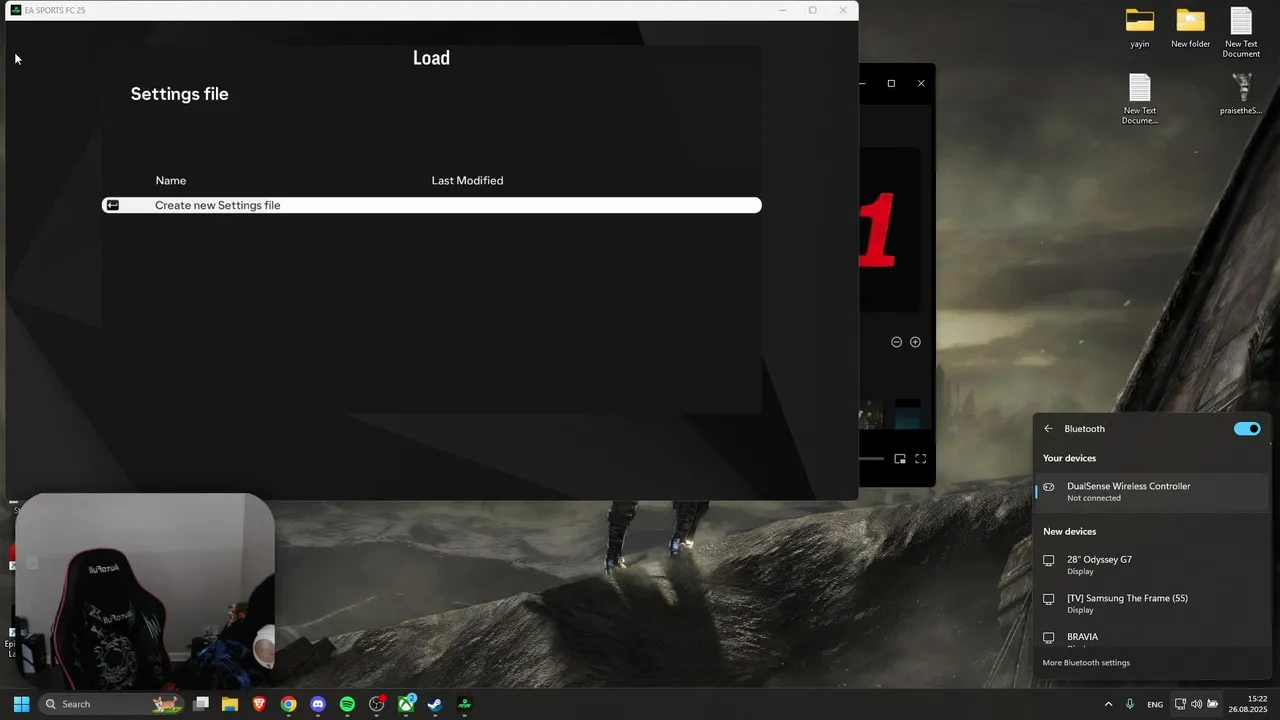
Task: Maximize the EA SPORTS FC 25 window
Action: [x=813, y=10]
